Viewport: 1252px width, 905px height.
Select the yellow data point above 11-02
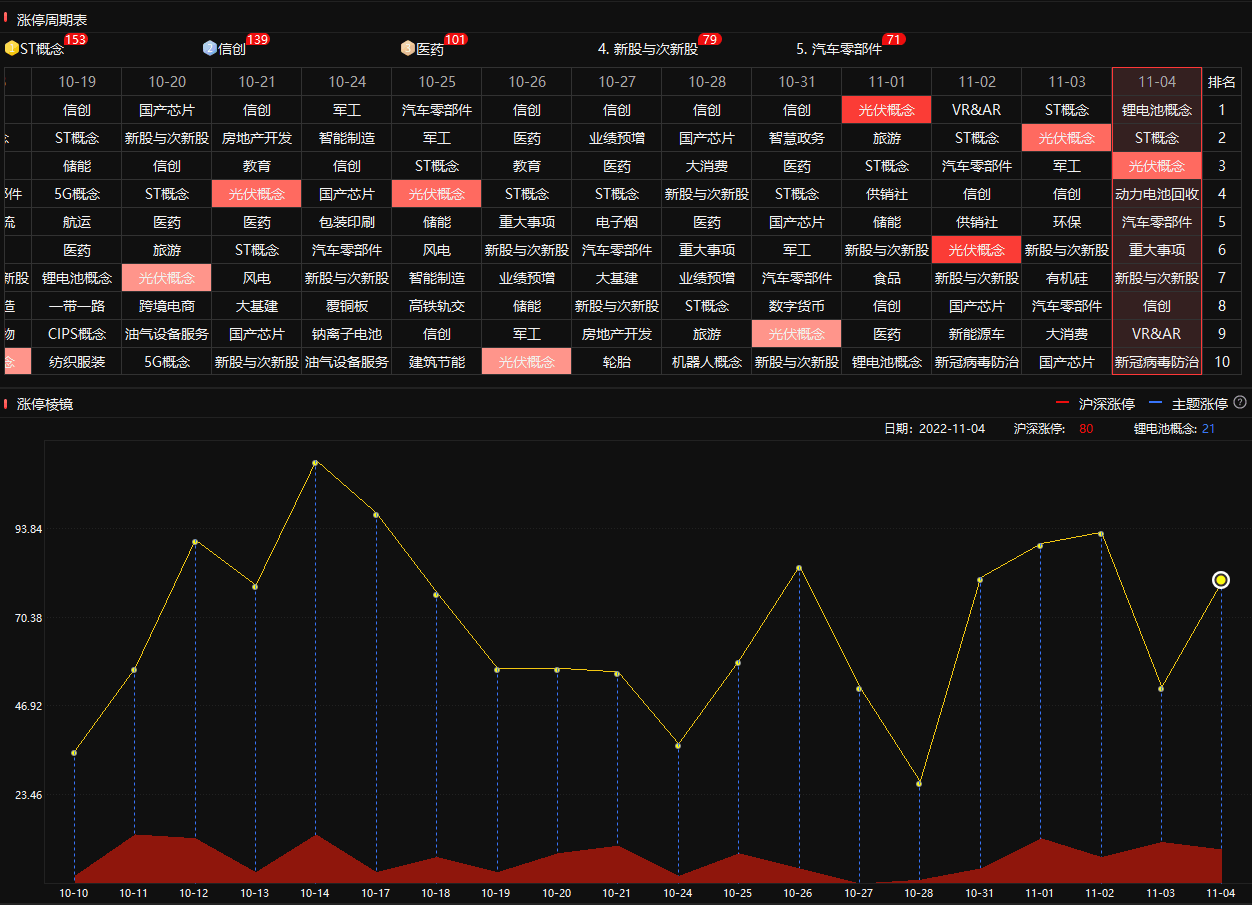point(1101,533)
